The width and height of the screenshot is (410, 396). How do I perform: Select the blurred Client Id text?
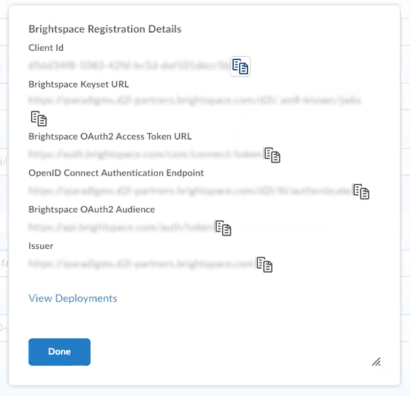(x=129, y=65)
